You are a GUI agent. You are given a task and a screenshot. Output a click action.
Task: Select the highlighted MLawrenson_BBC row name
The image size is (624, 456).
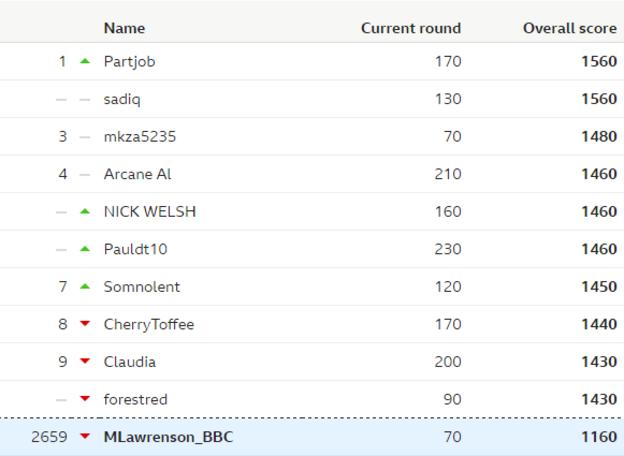168,437
